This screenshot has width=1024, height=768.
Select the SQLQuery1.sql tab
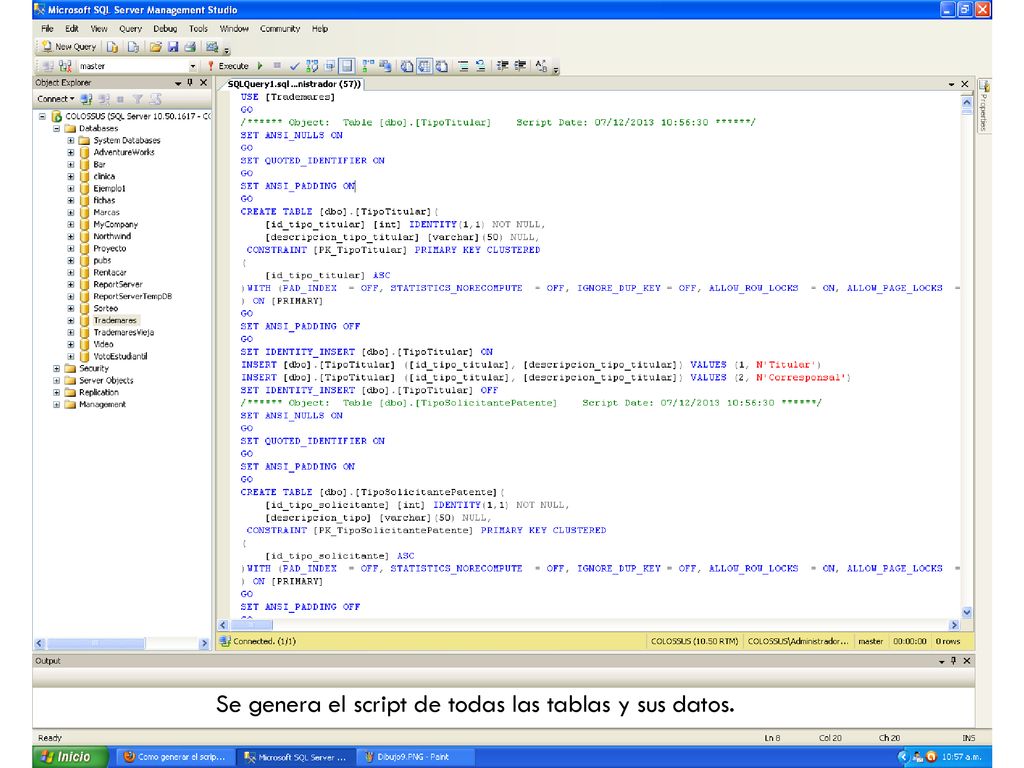tap(293, 84)
